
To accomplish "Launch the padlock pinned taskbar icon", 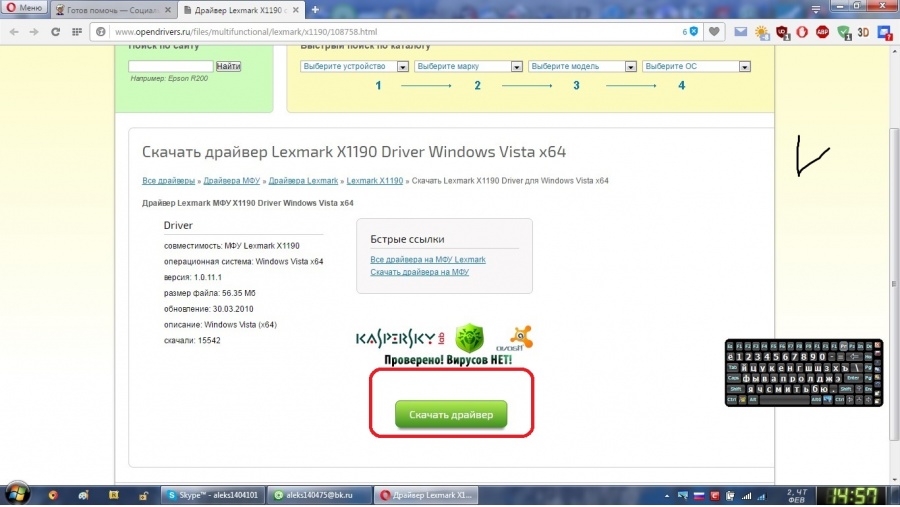I will click(x=143, y=495).
